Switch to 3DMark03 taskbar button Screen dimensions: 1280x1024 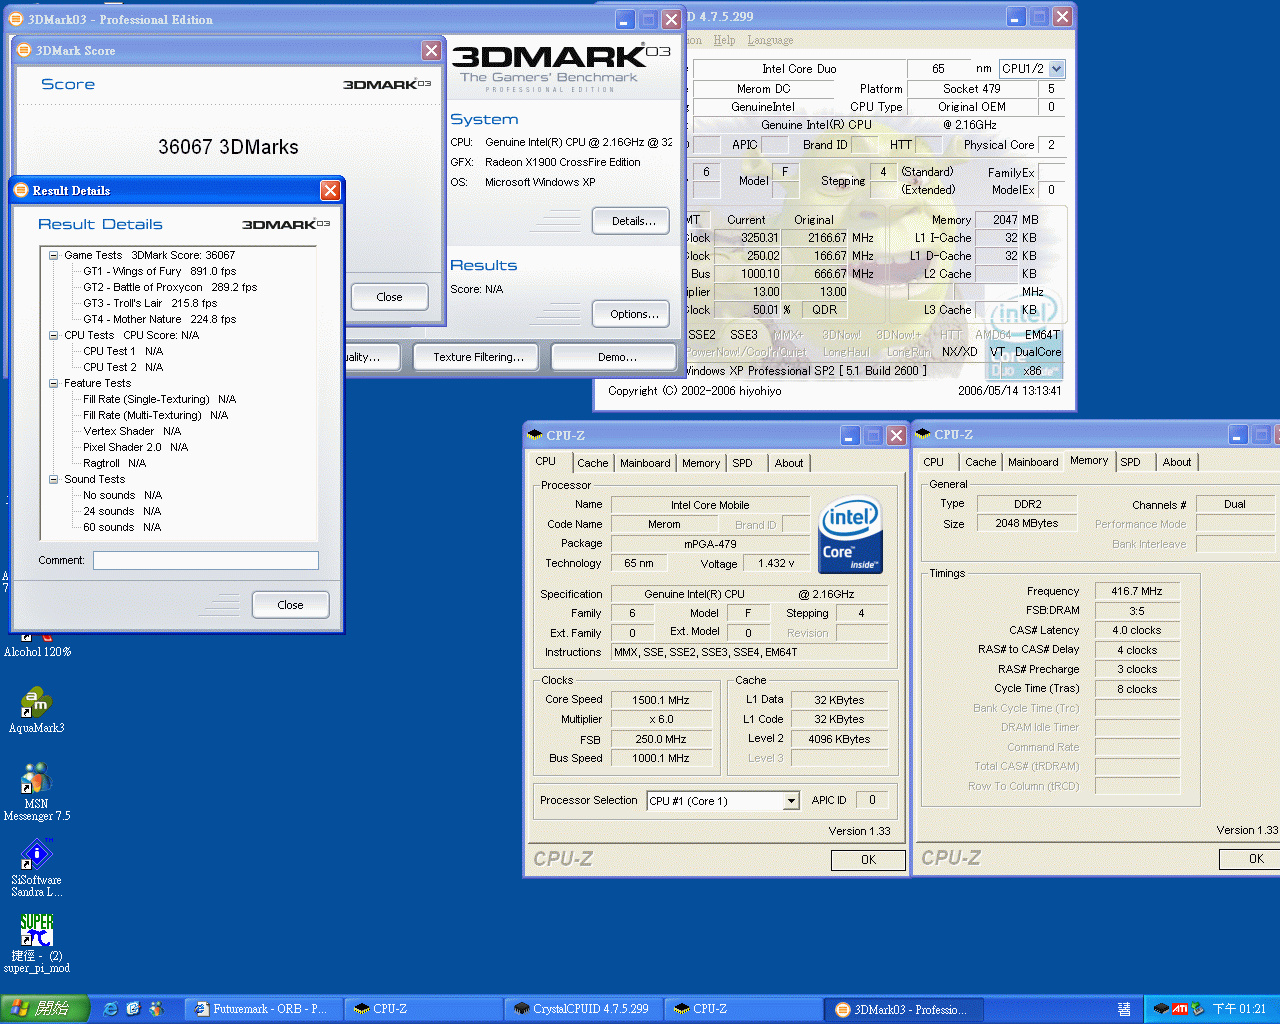click(906, 1009)
